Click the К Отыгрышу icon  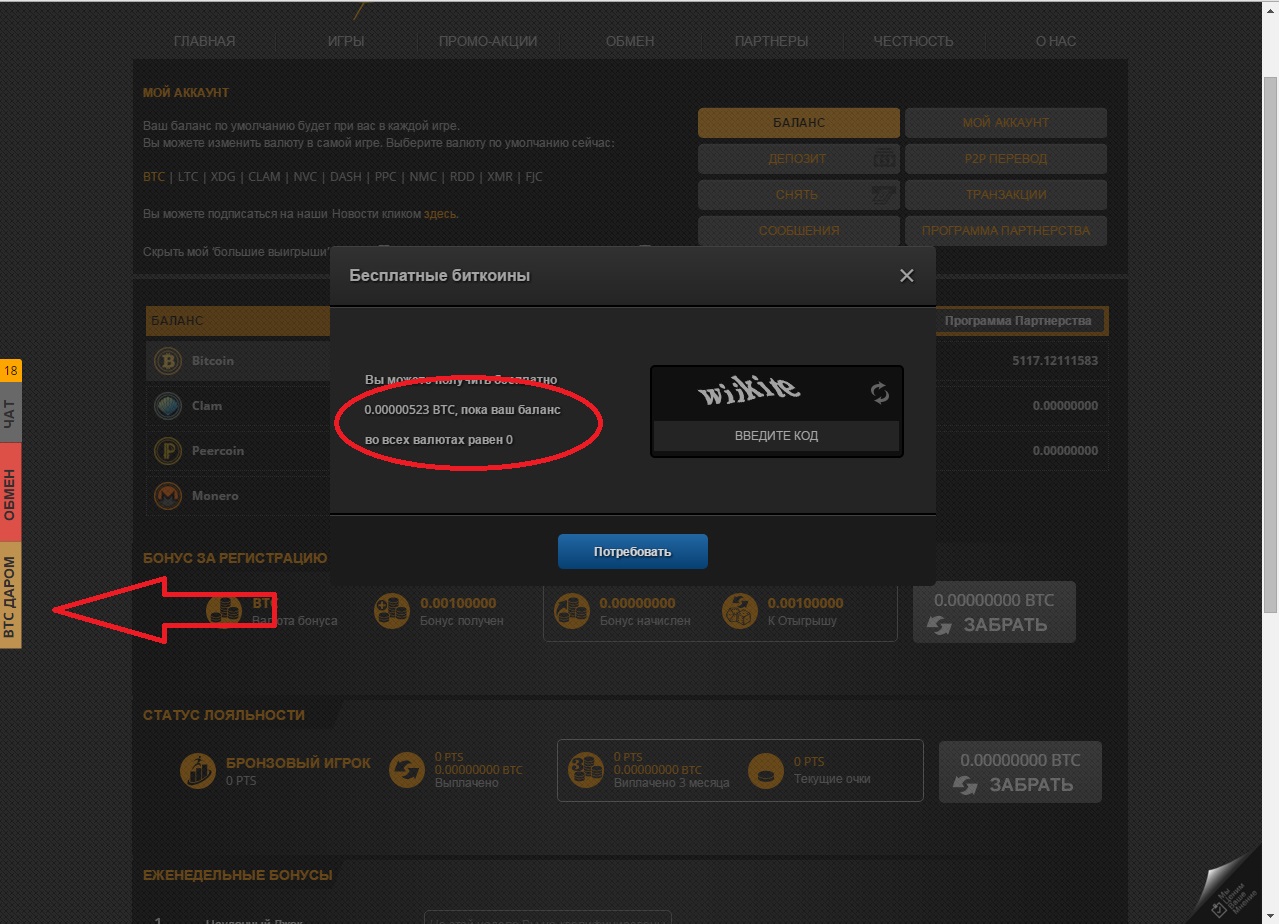(x=739, y=611)
